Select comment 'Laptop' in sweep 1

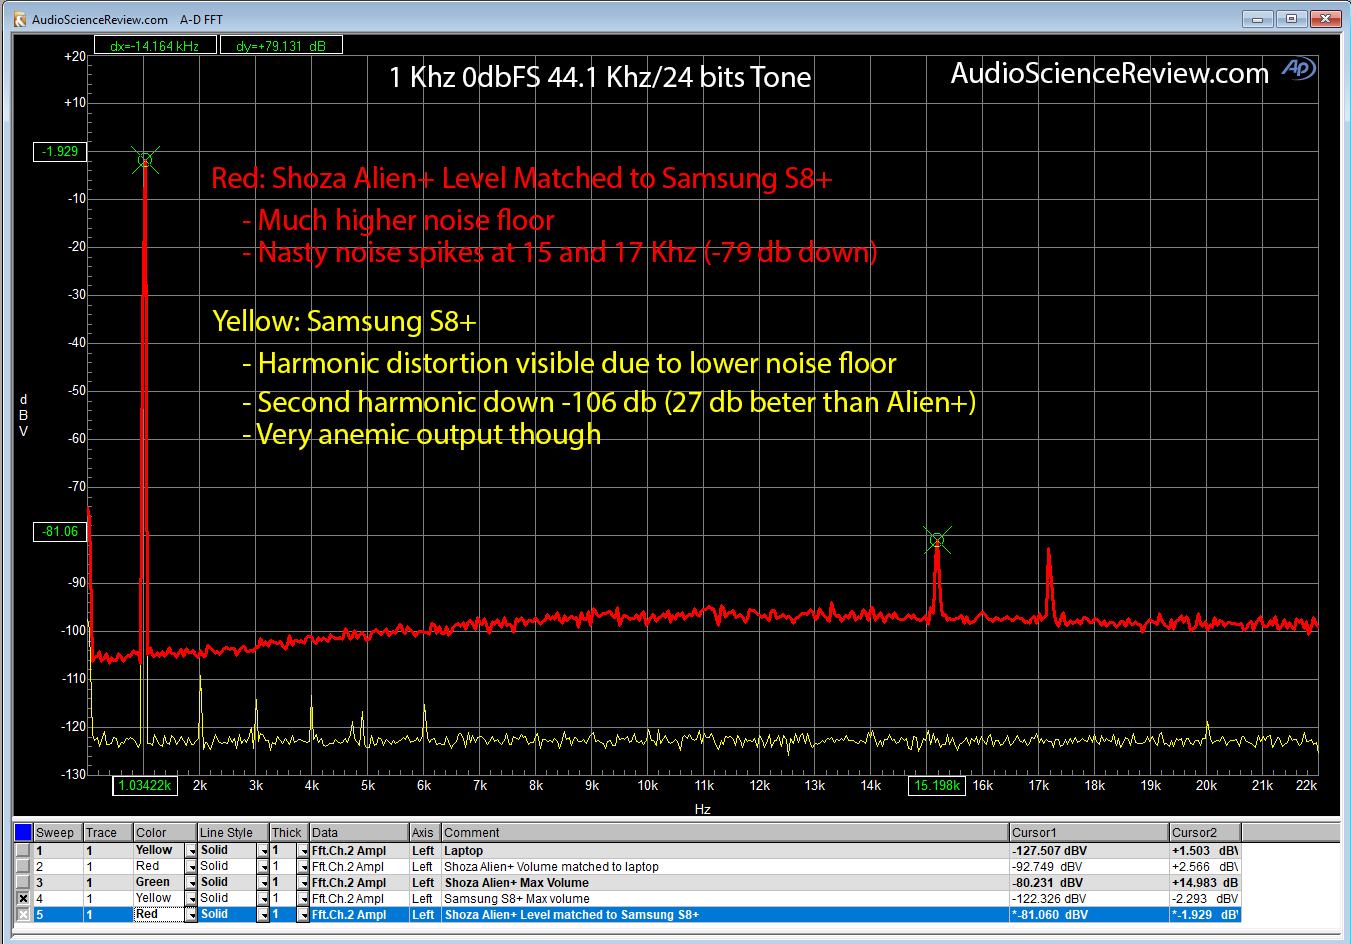coord(463,851)
